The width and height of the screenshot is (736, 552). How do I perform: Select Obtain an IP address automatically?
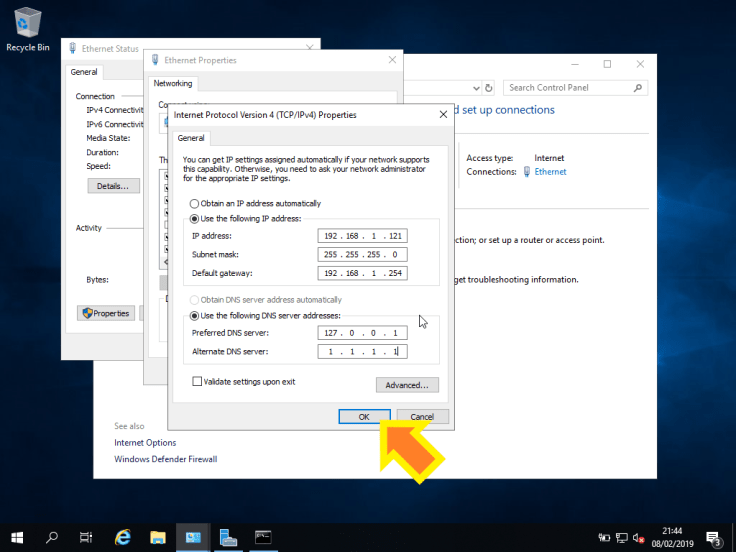tap(195, 203)
